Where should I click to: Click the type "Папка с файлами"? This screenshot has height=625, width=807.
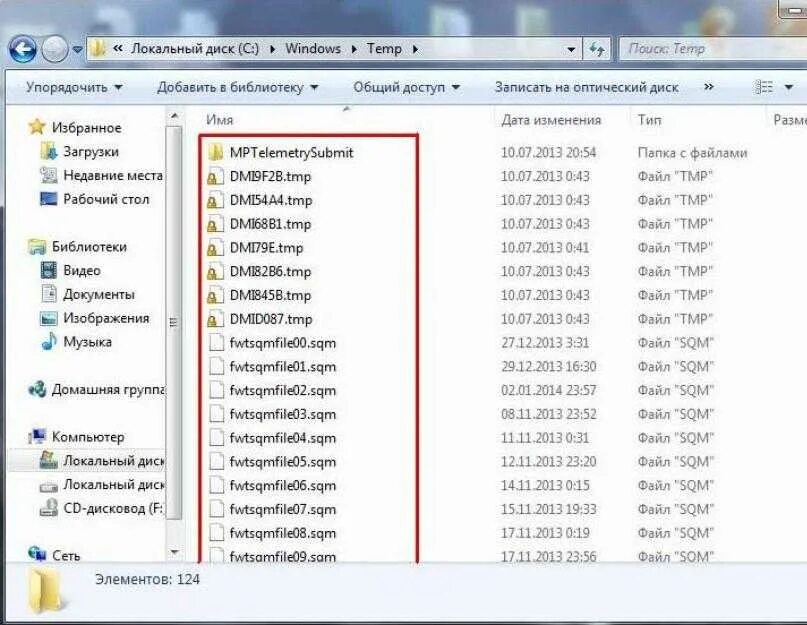692,152
